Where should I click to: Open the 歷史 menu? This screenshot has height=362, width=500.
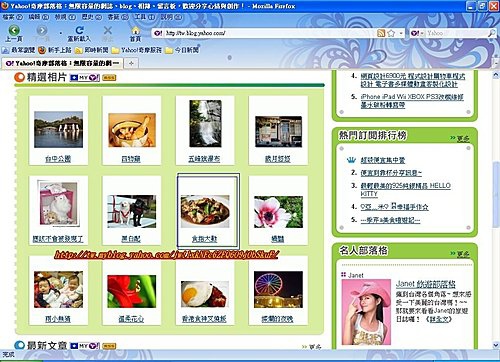[92, 16]
